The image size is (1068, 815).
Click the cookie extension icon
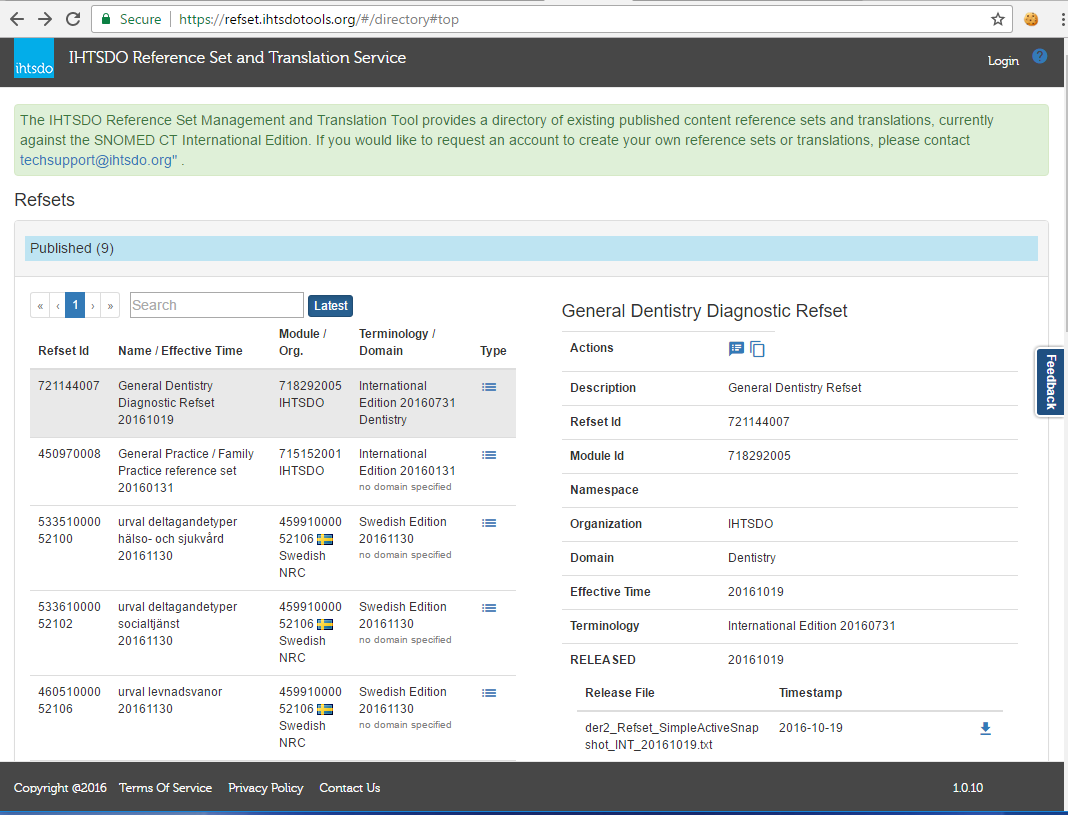1031,19
